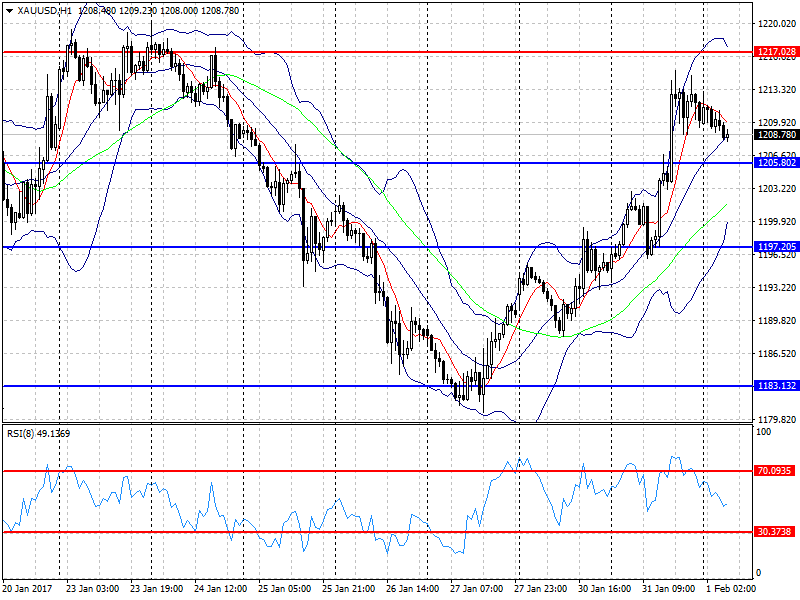The height and width of the screenshot is (600, 800).
Task: Select the blue 1183.132 support price label
Action: tap(776, 386)
